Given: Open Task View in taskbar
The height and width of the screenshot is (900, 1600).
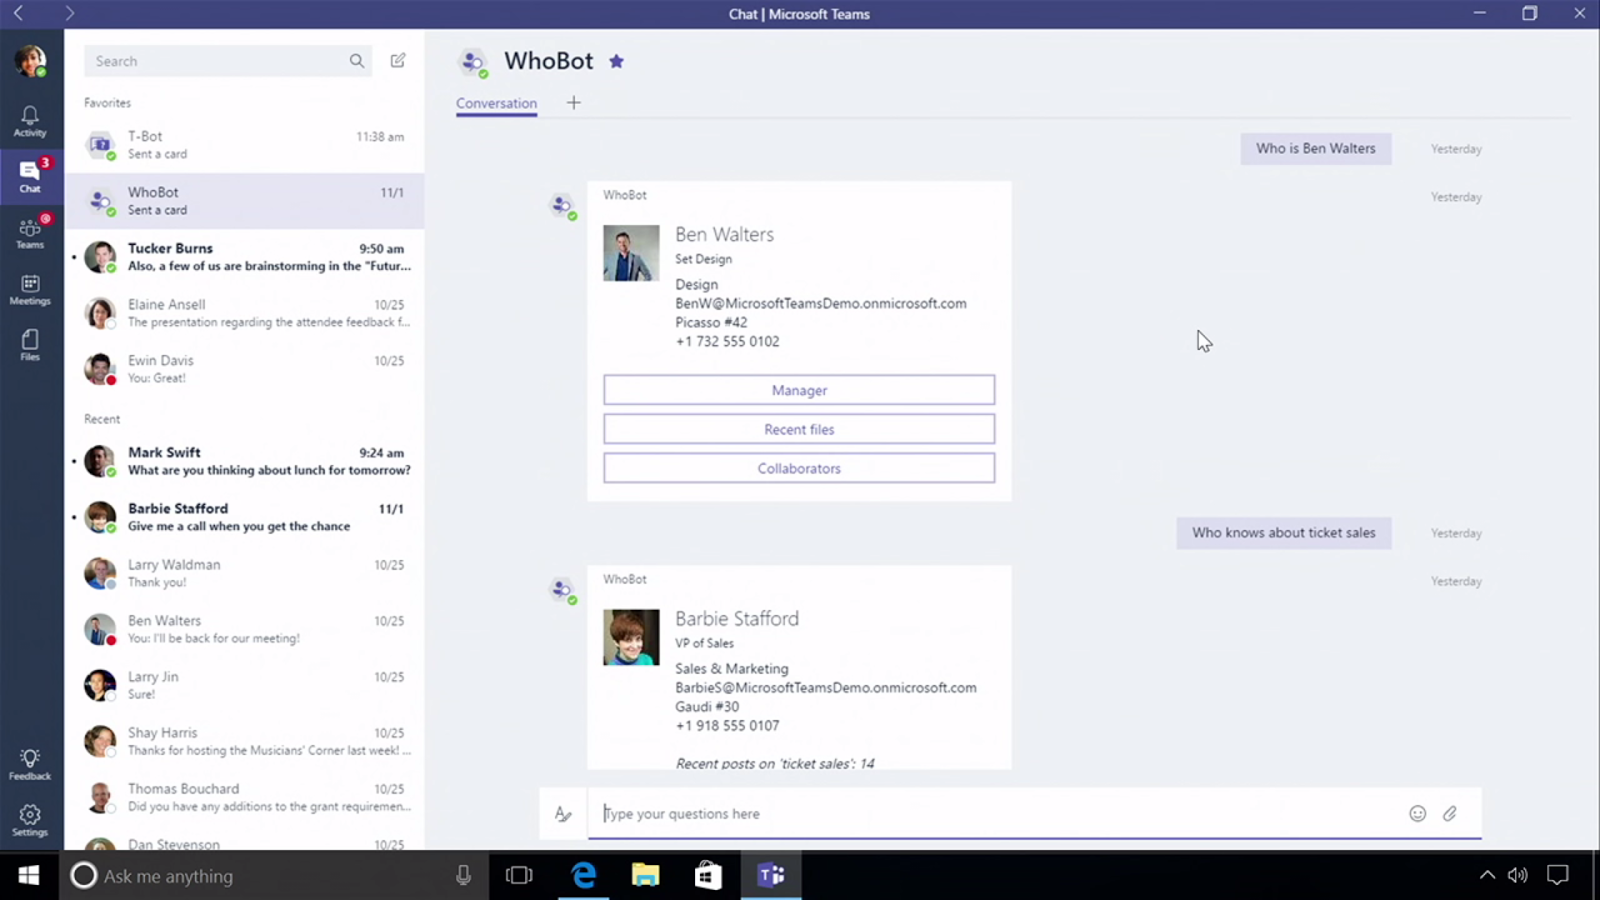Looking at the screenshot, I should tap(519, 876).
